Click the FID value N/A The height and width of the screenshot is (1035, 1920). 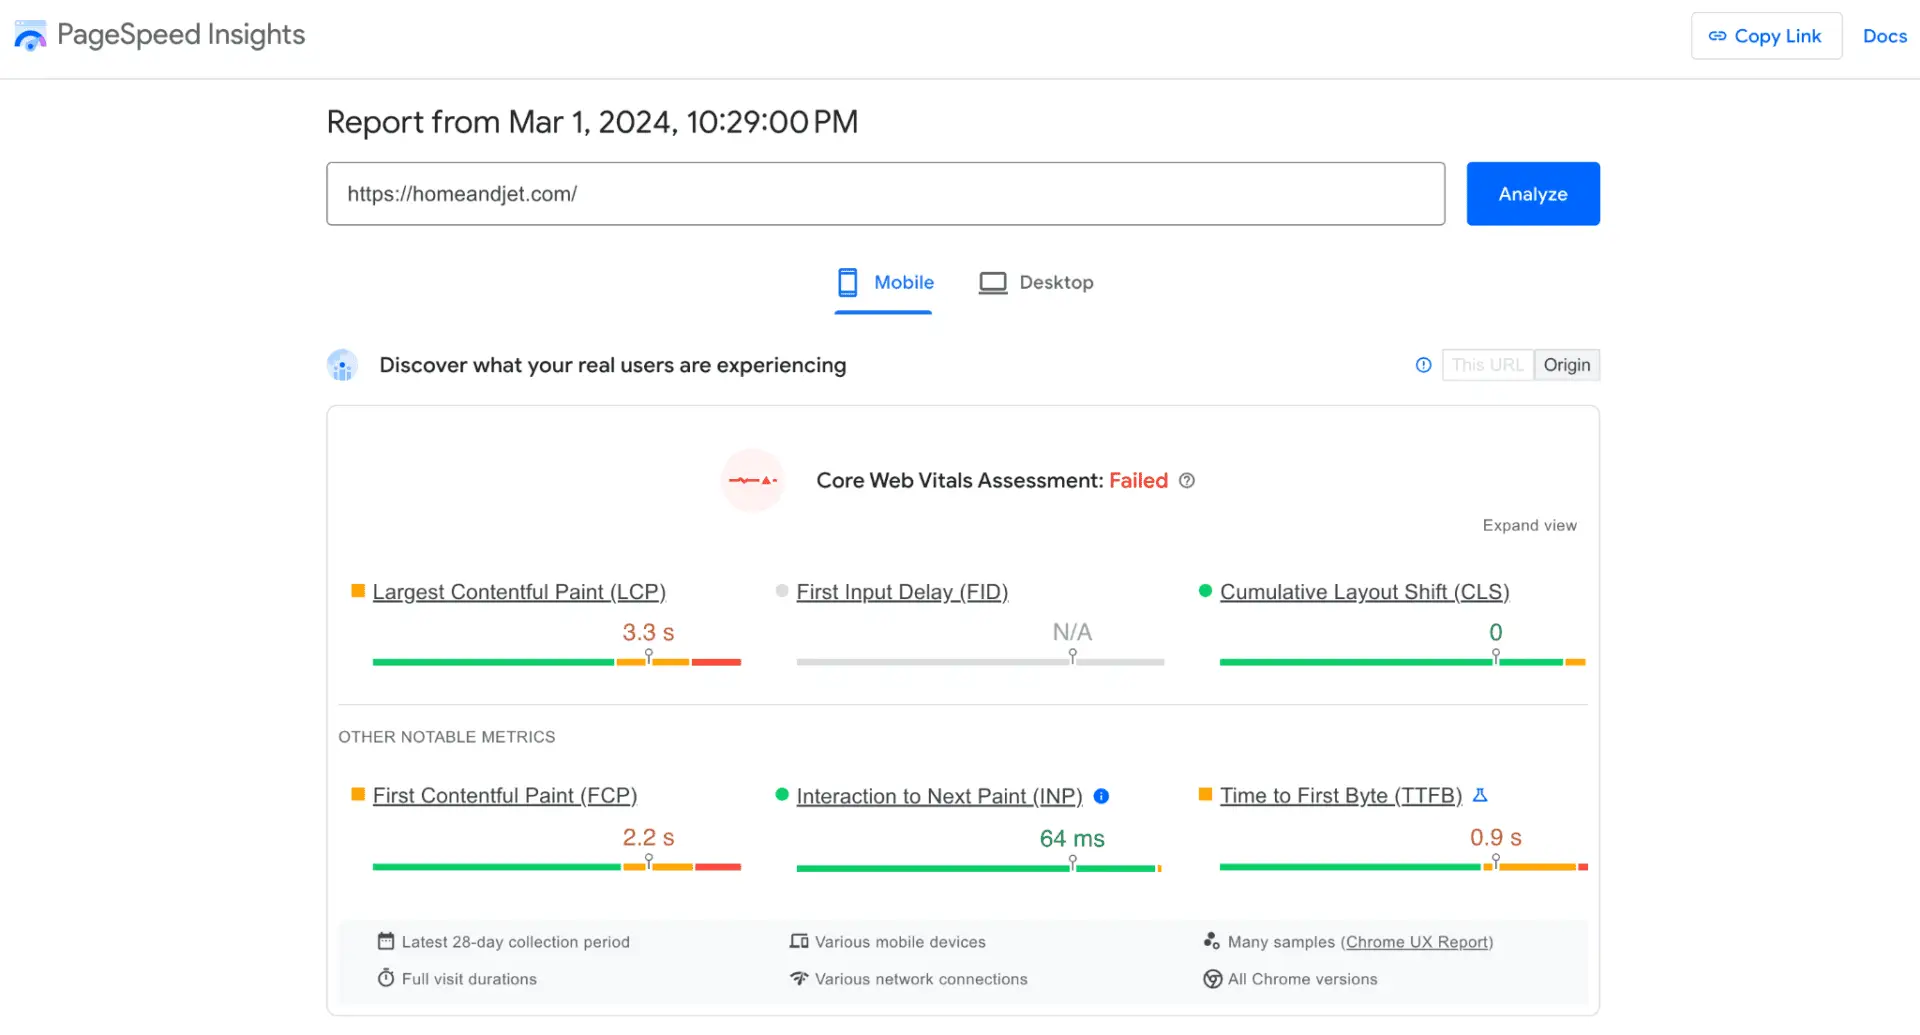1072,633
